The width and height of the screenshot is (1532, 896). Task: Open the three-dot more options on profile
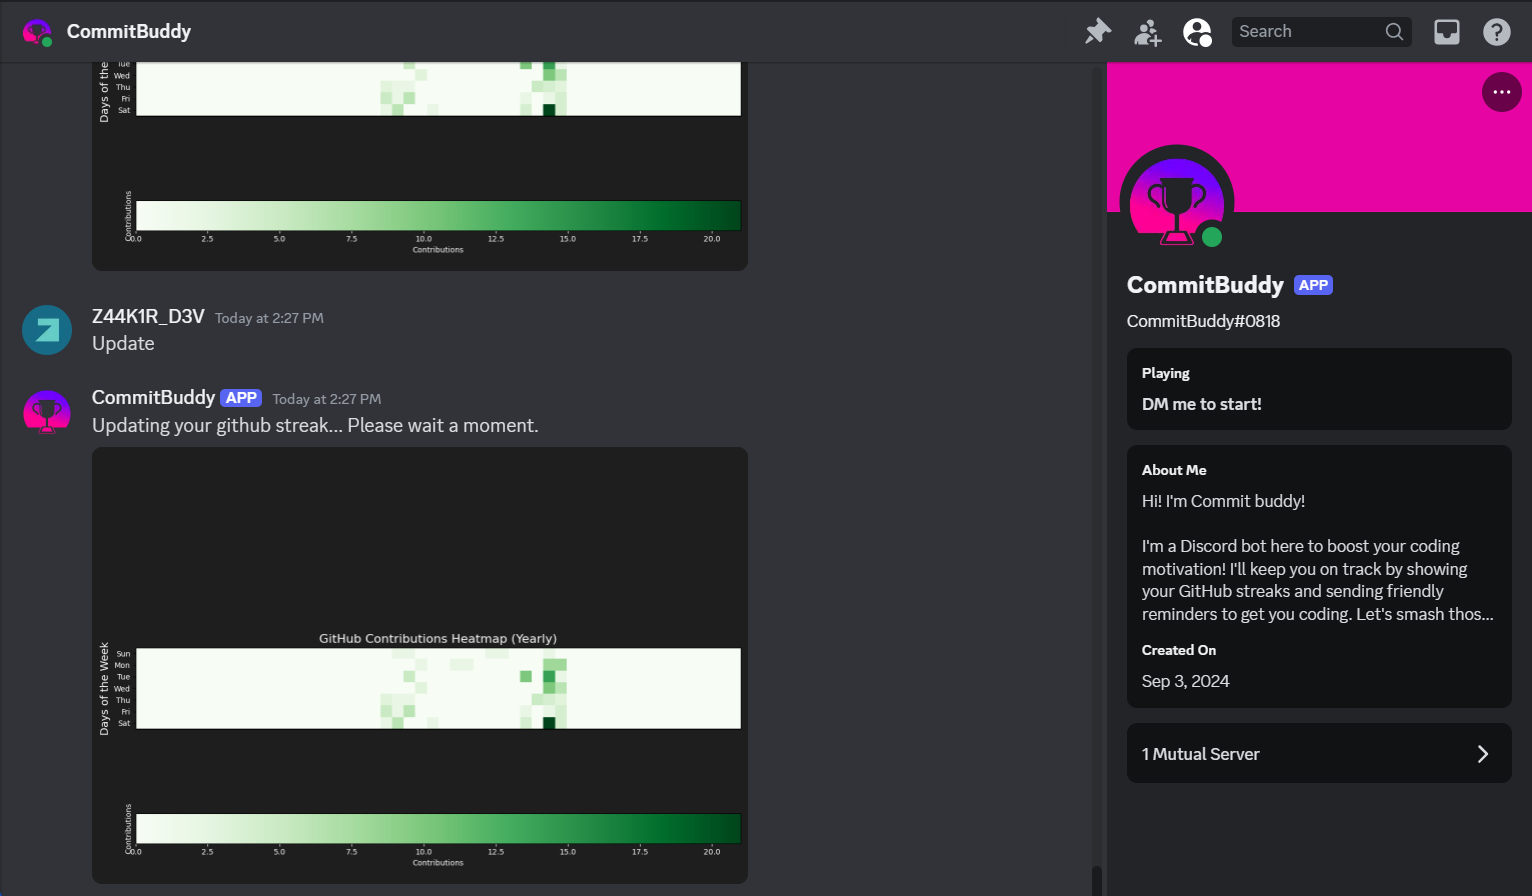click(1502, 92)
